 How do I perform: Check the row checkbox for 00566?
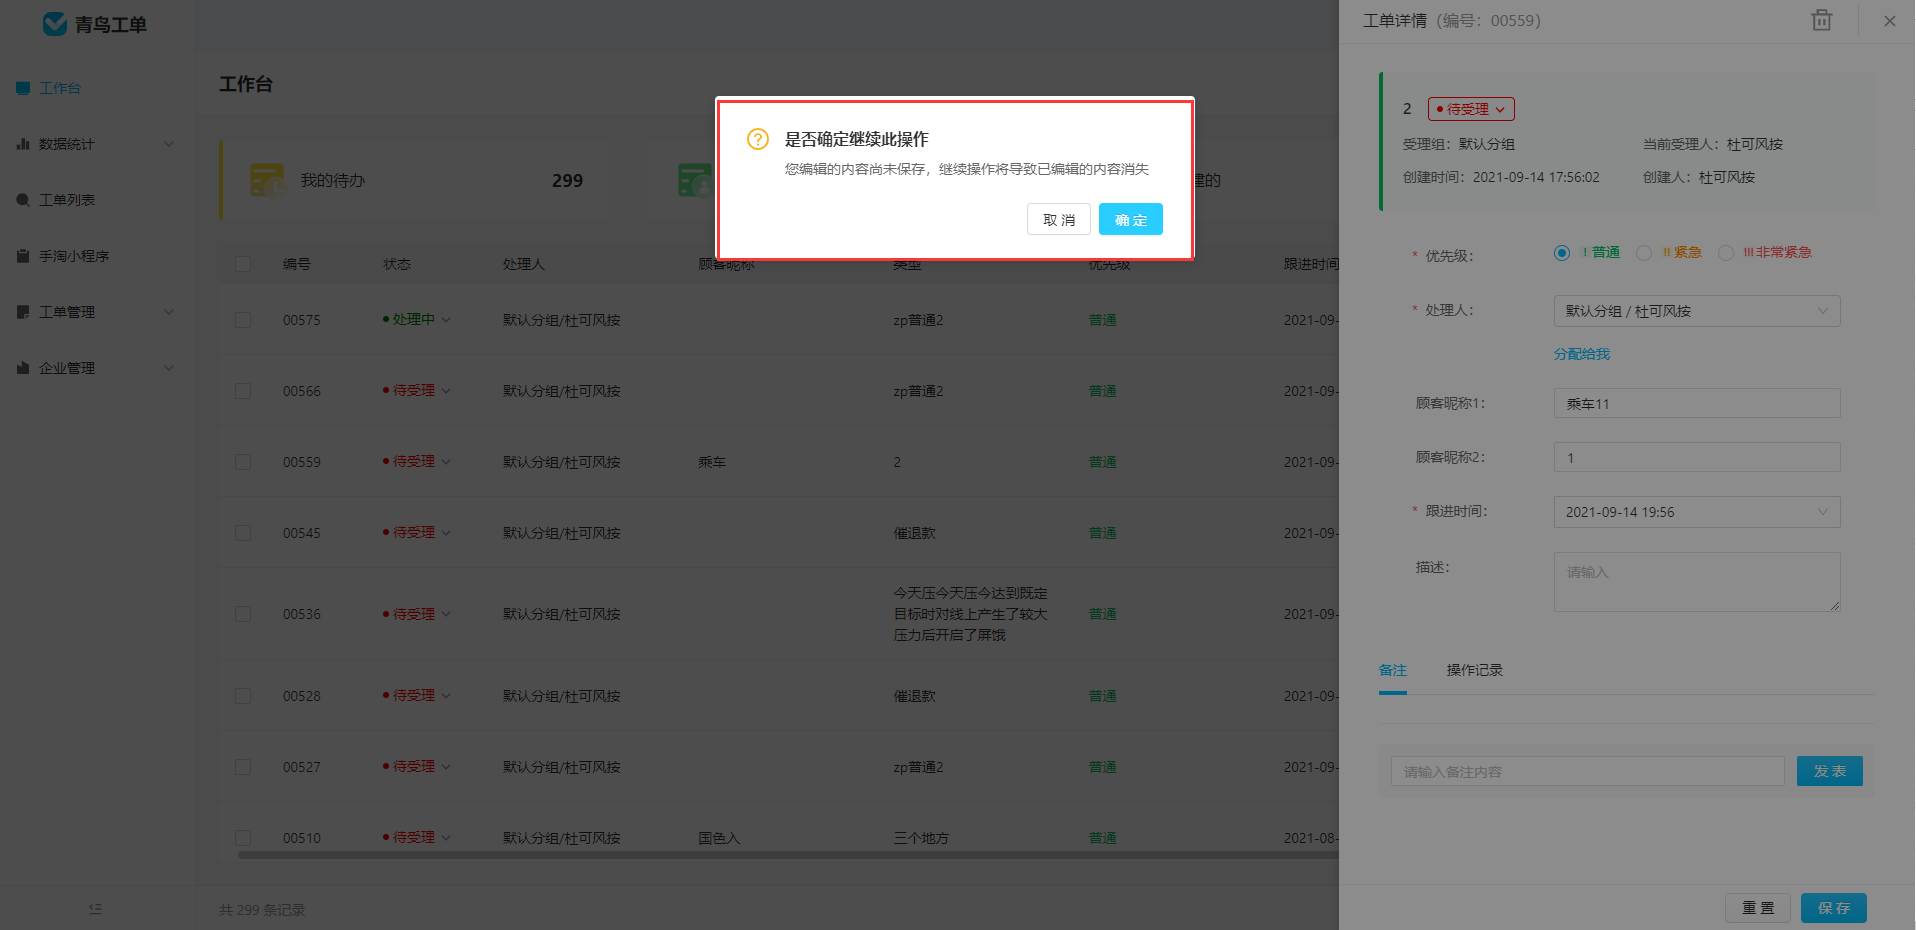(243, 391)
